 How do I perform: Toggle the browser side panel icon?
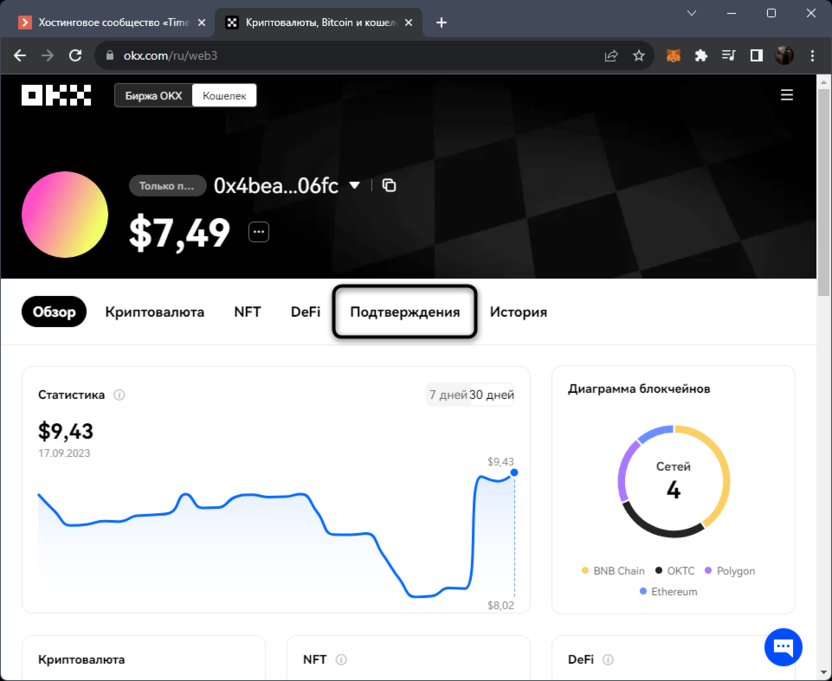756,55
